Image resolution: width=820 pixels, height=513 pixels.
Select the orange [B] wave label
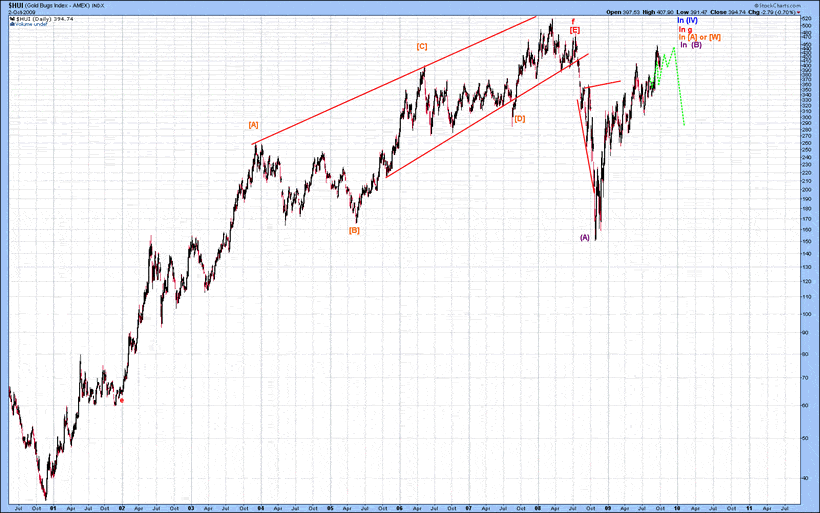(354, 230)
